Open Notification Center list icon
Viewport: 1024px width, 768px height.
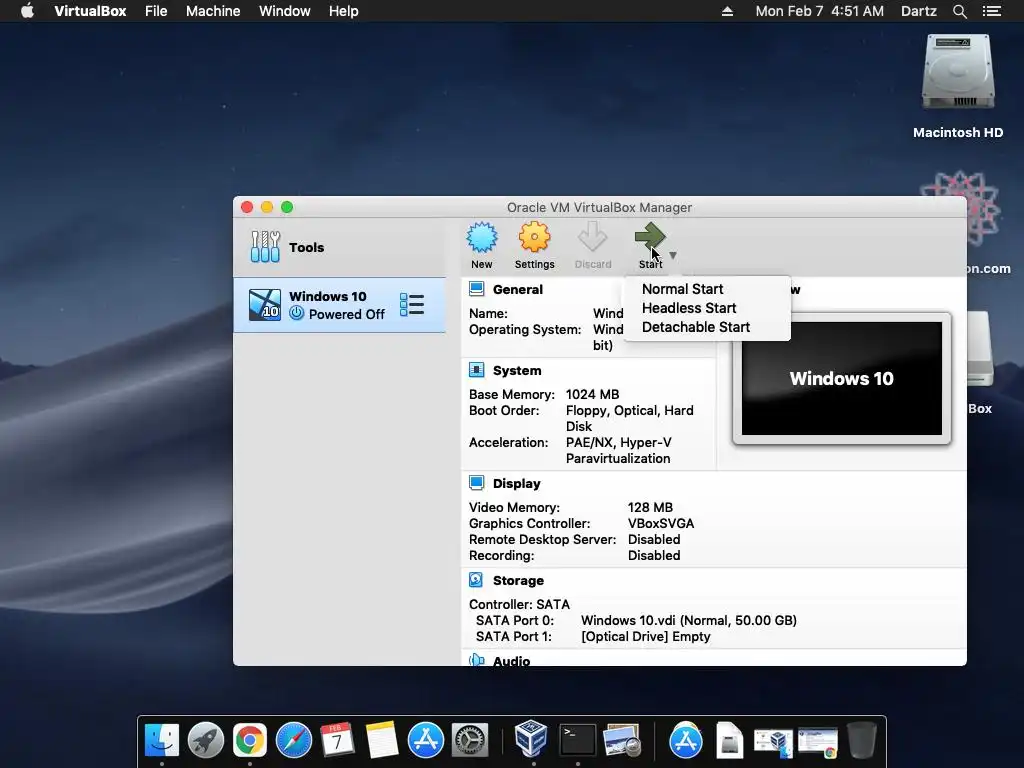992,11
